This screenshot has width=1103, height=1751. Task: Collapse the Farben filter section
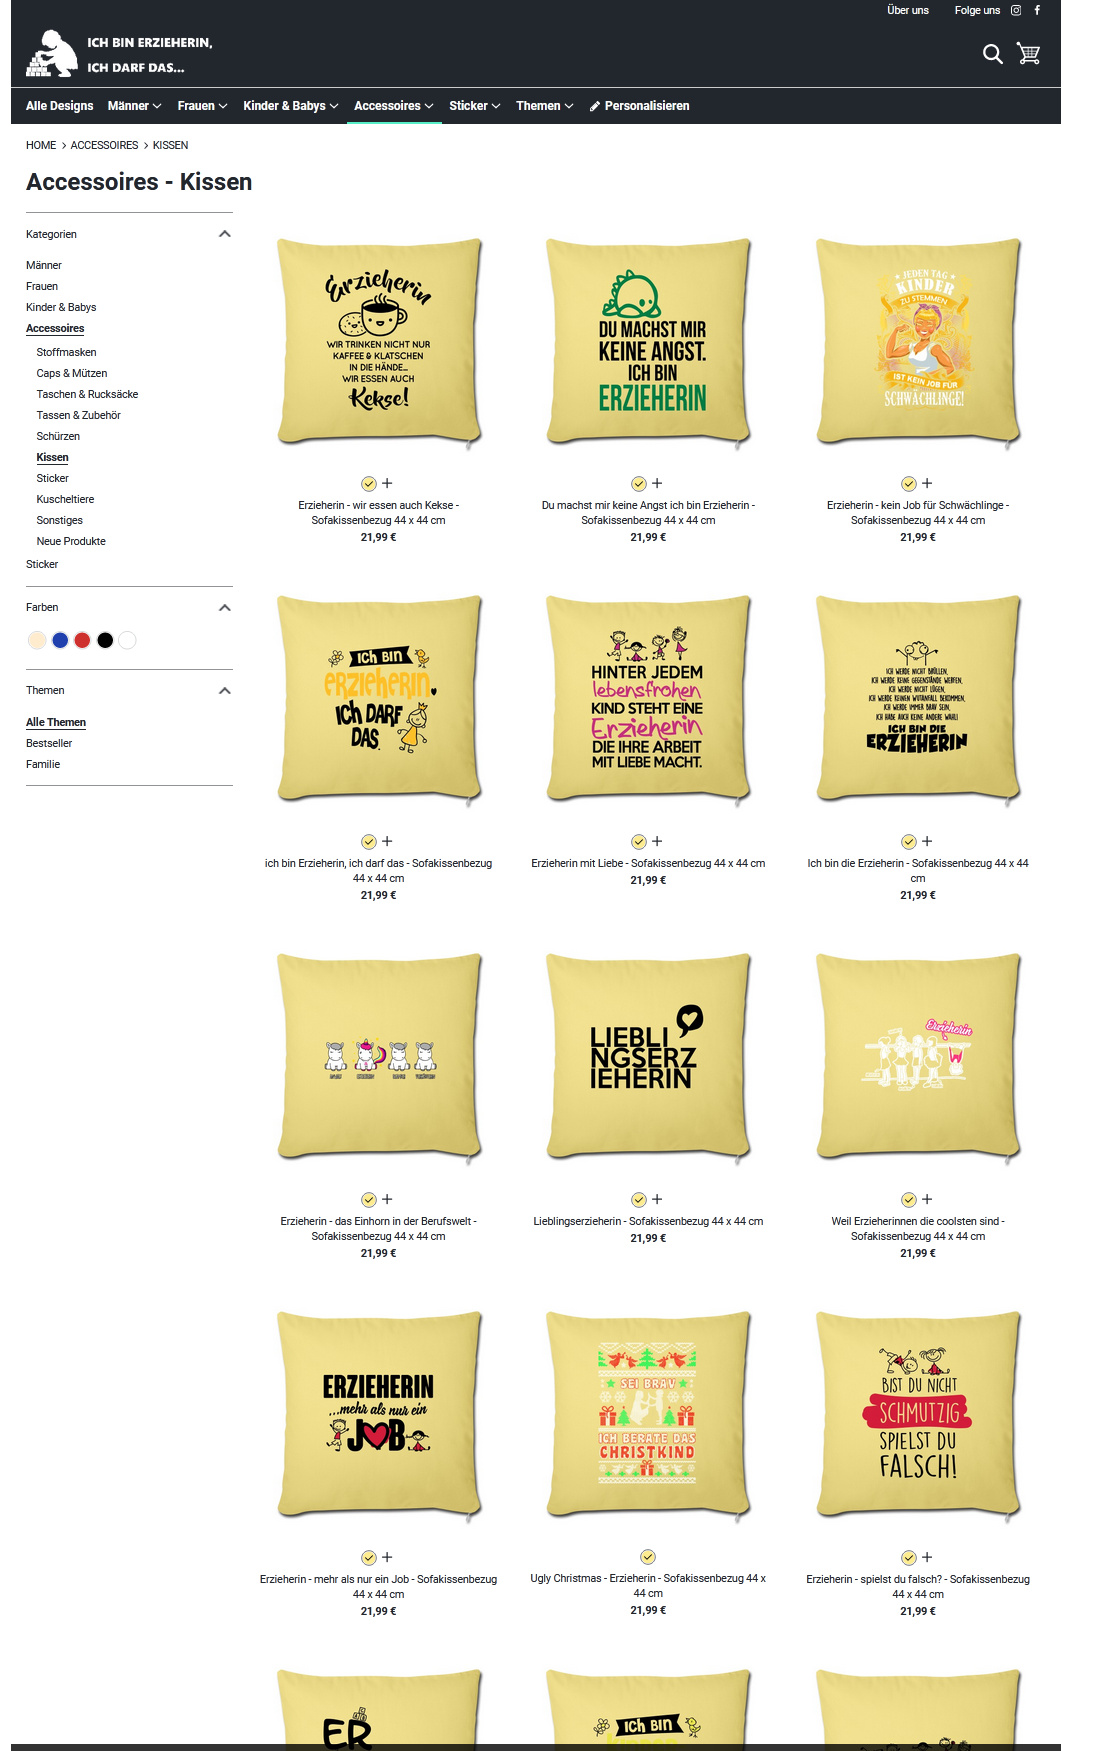click(225, 608)
